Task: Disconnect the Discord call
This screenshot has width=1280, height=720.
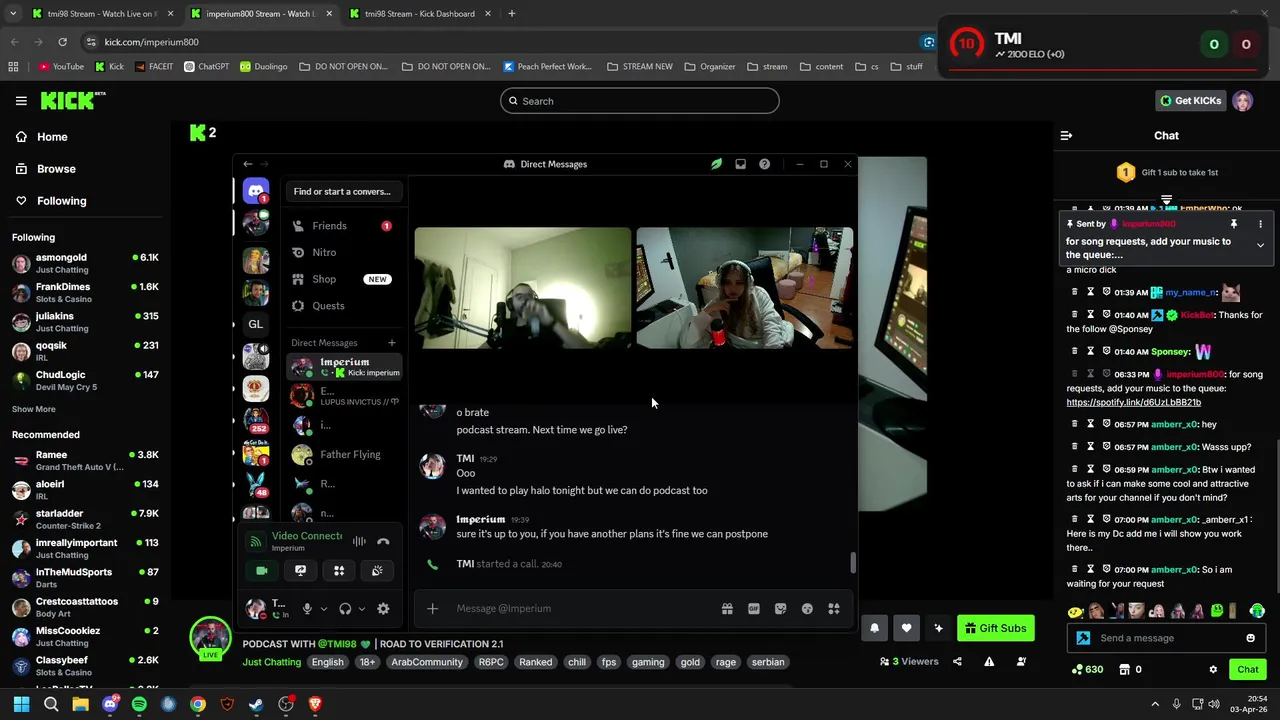Action: click(x=383, y=541)
